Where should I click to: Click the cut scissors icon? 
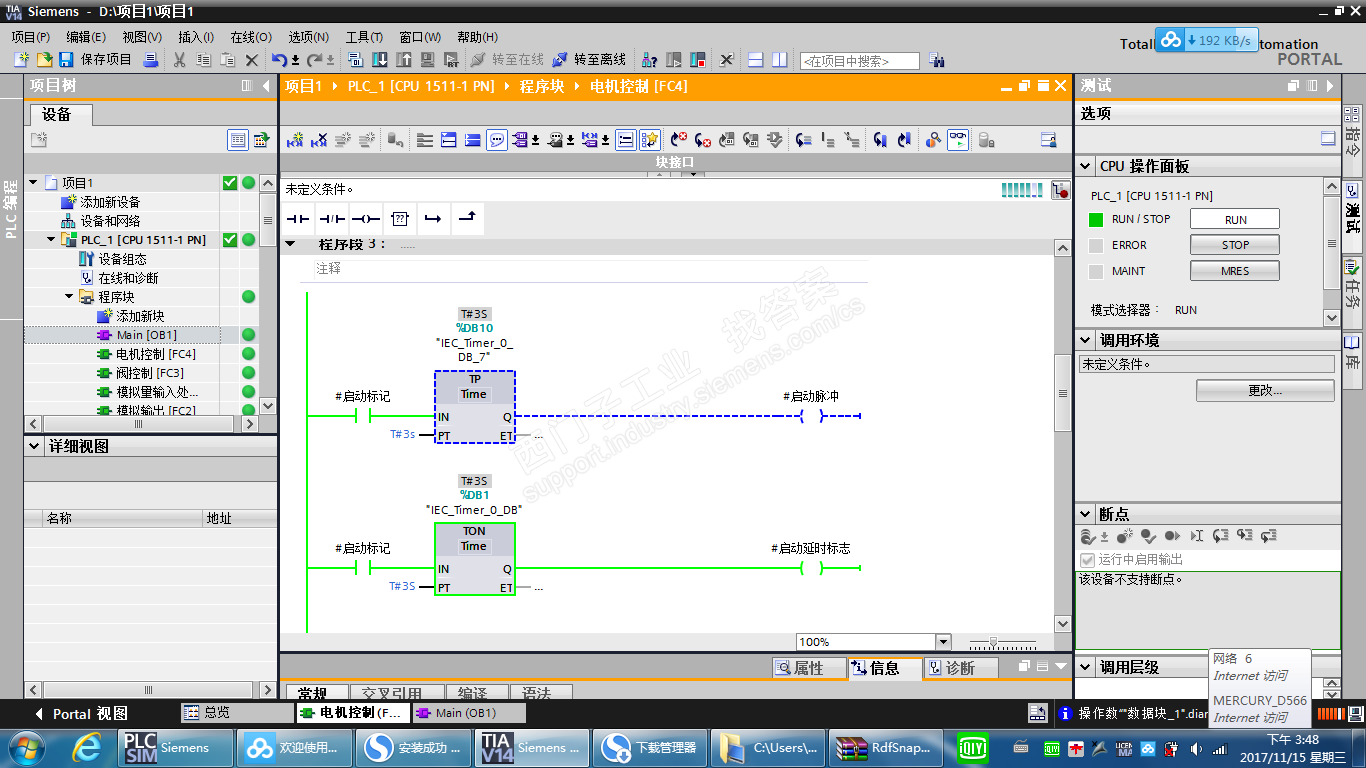[x=179, y=60]
